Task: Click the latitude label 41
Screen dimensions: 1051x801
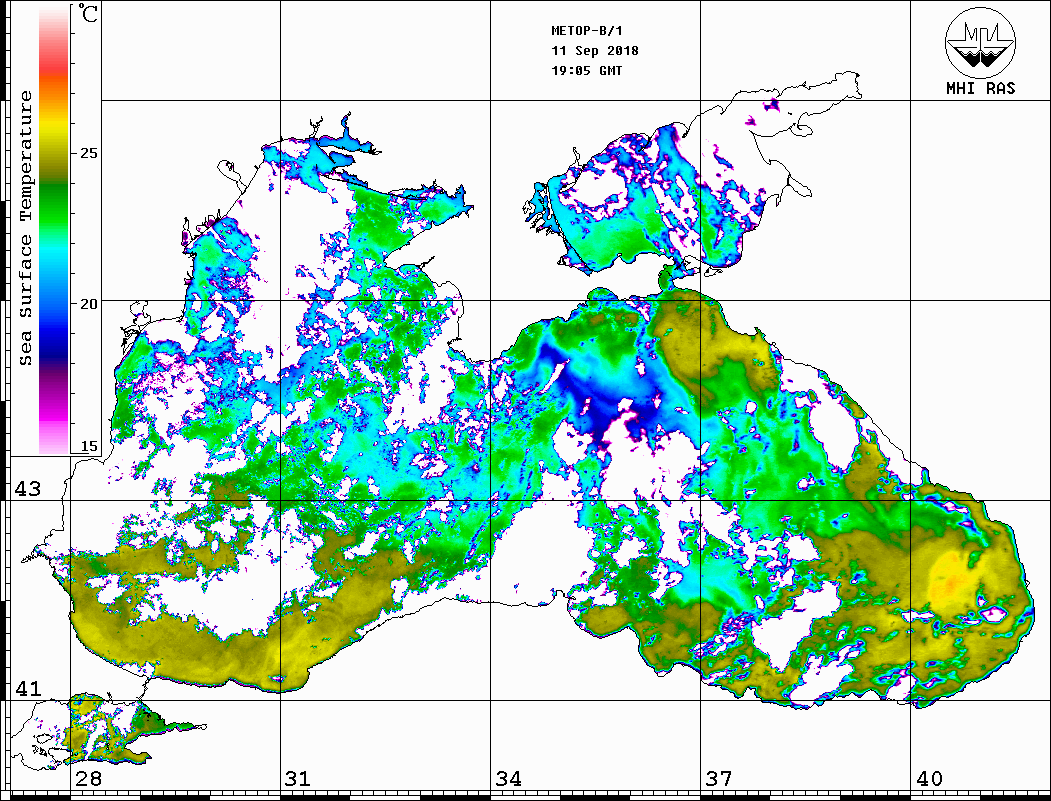Action: pos(27,688)
